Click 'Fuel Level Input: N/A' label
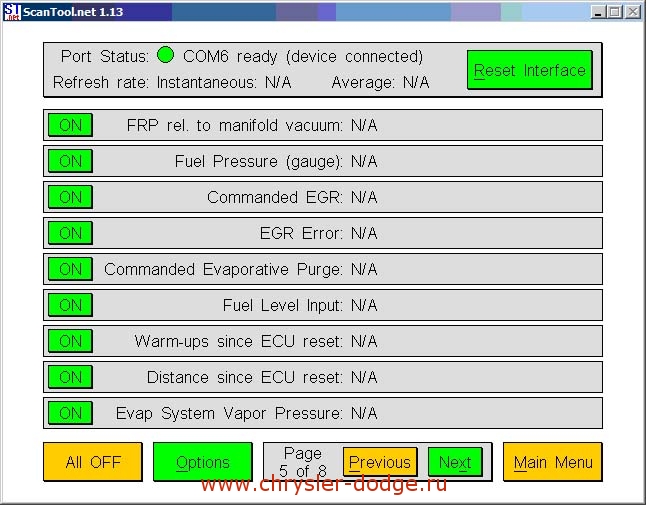Screen dimensions: 646x505 coord(300,305)
